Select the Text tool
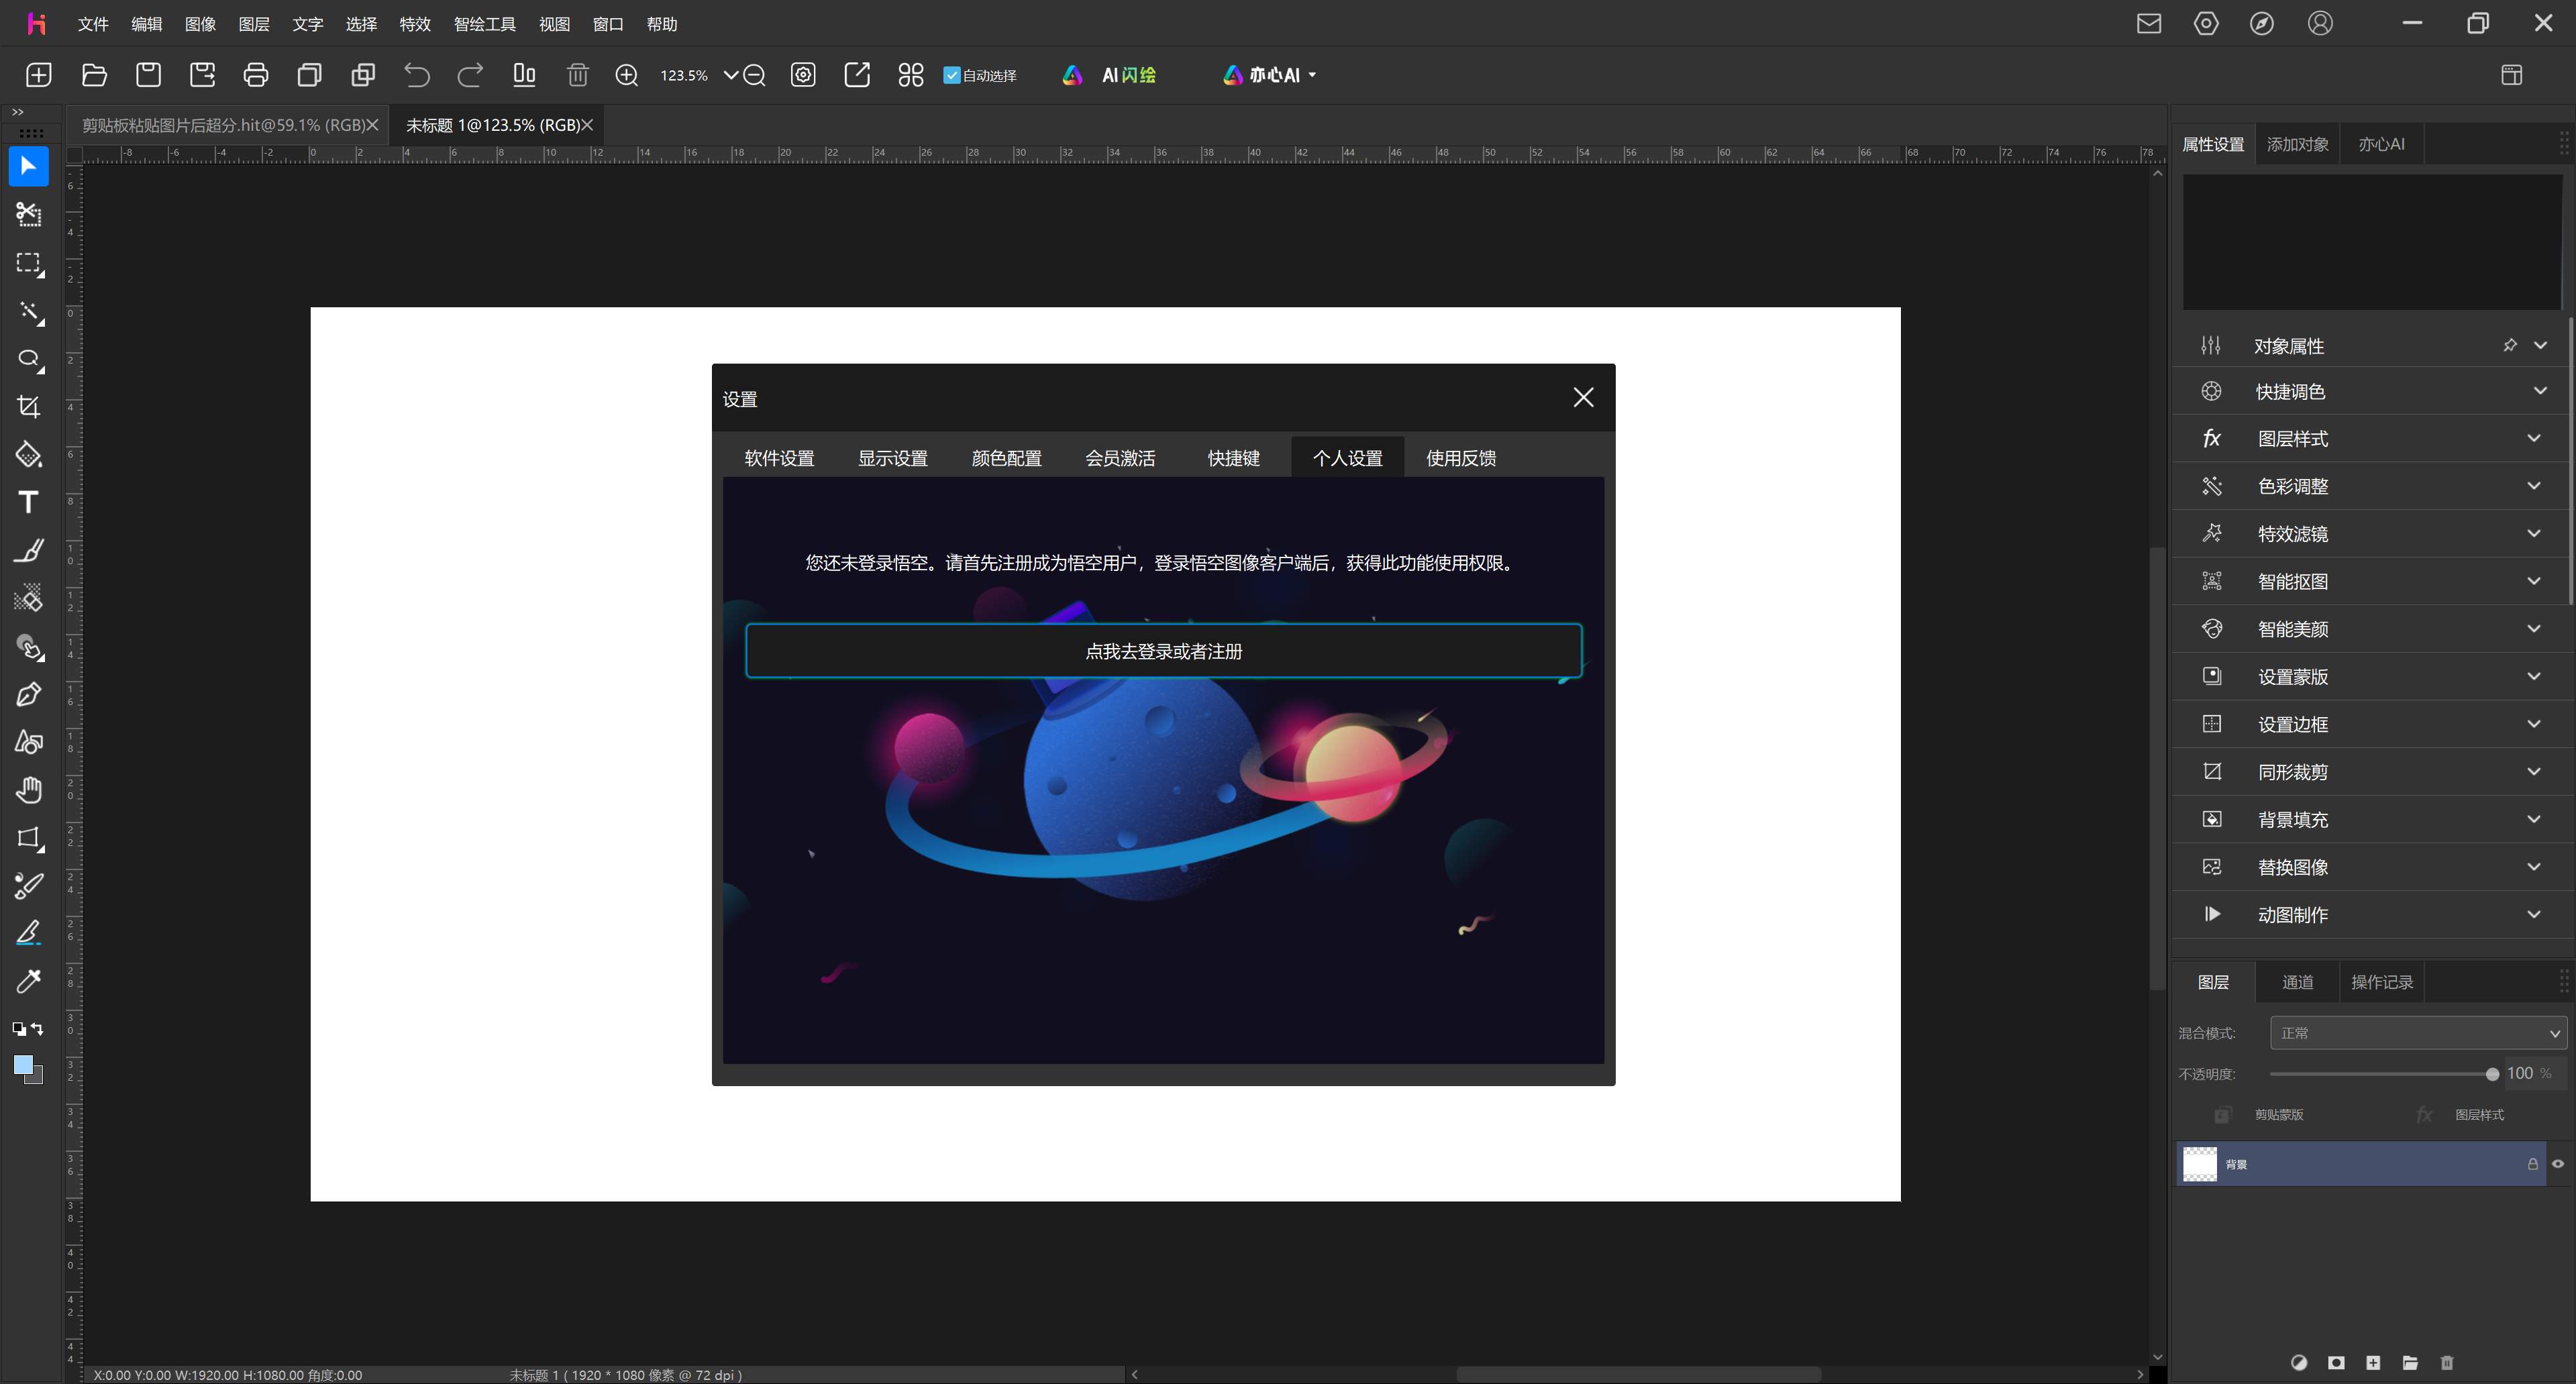 [28, 502]
